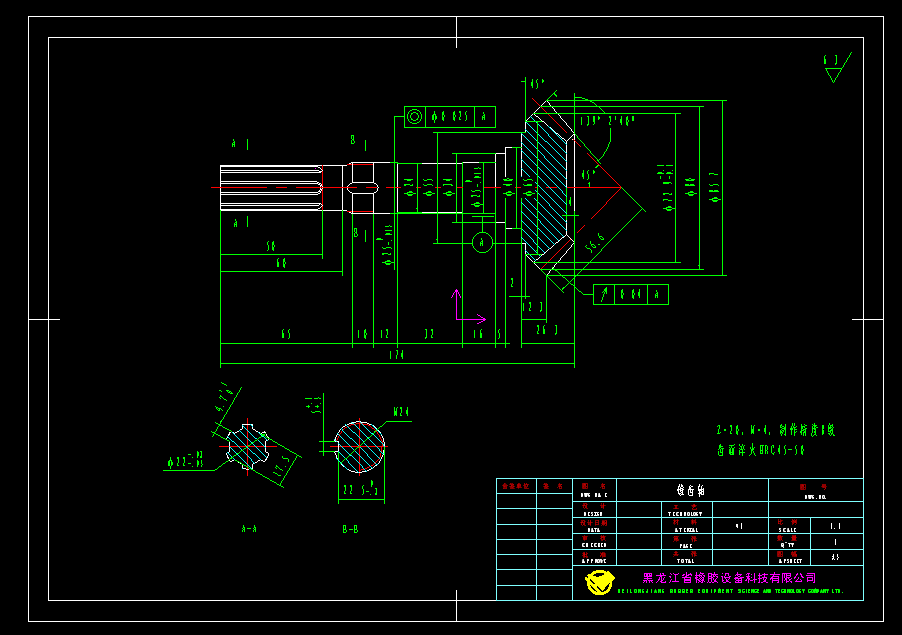The width and height of the screenshot is (902, 635).
Task: Click the 0.04 runout tolerance value
Action: (x=632, y=294)
